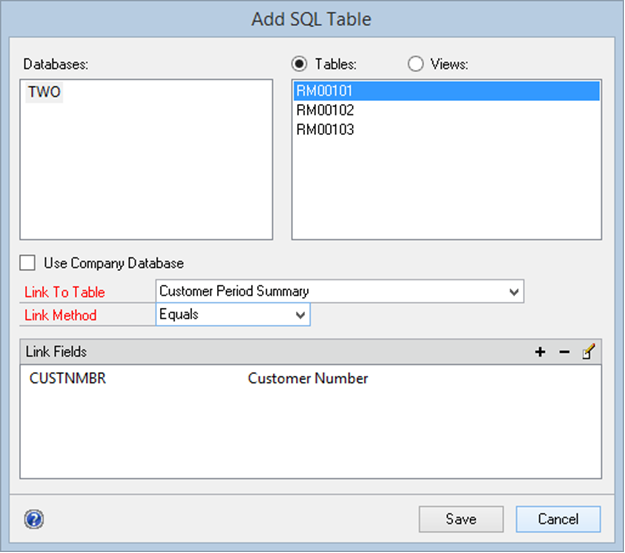
Task: Select the Tables radio button
Action: [299, 64]
